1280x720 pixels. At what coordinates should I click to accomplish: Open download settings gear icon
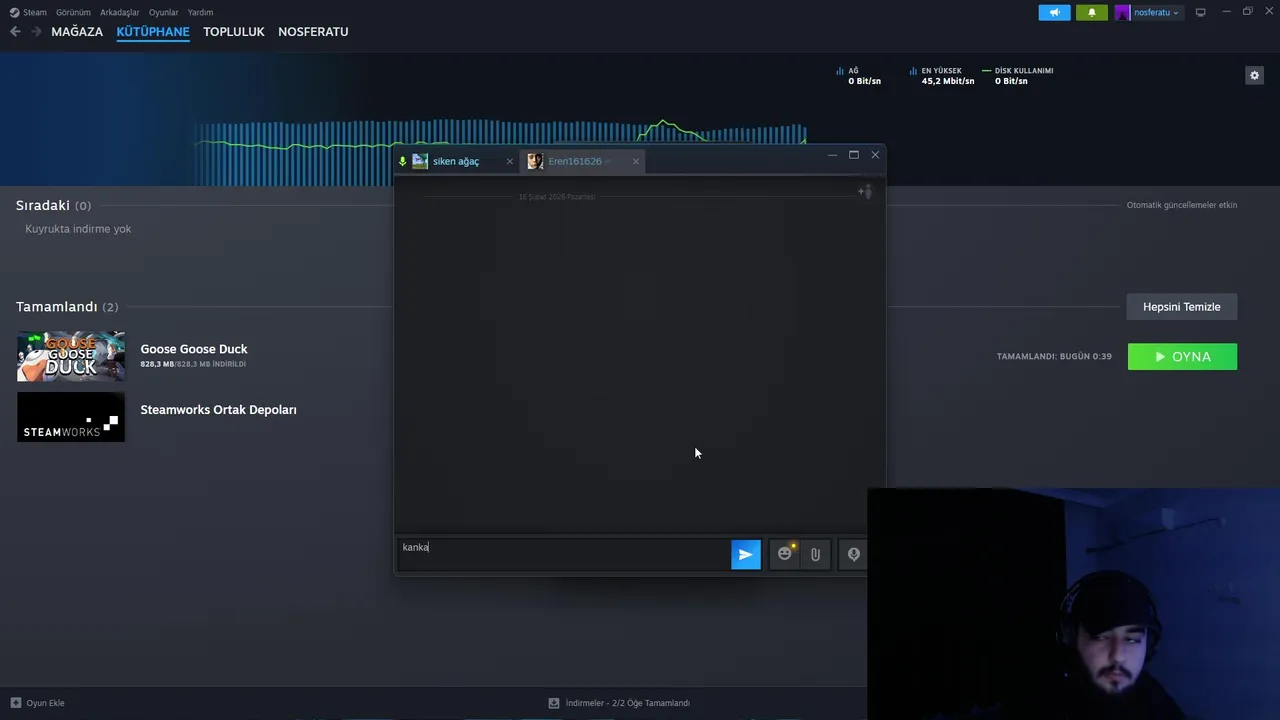1254,75
